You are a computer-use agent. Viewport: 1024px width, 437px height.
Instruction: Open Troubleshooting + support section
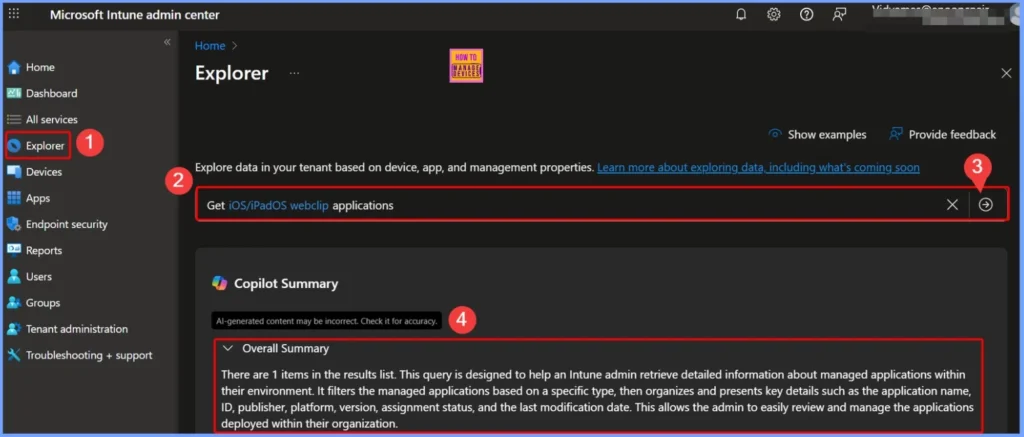[x=89, y=355]
